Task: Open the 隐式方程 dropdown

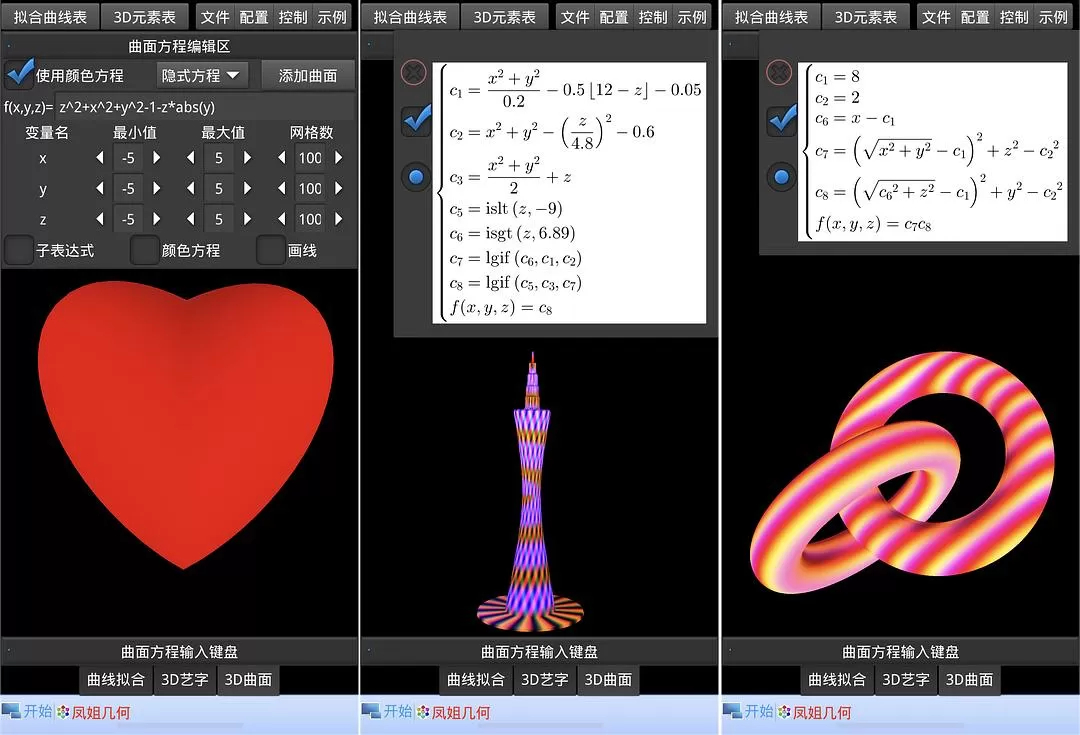Action: click(203, 75)
